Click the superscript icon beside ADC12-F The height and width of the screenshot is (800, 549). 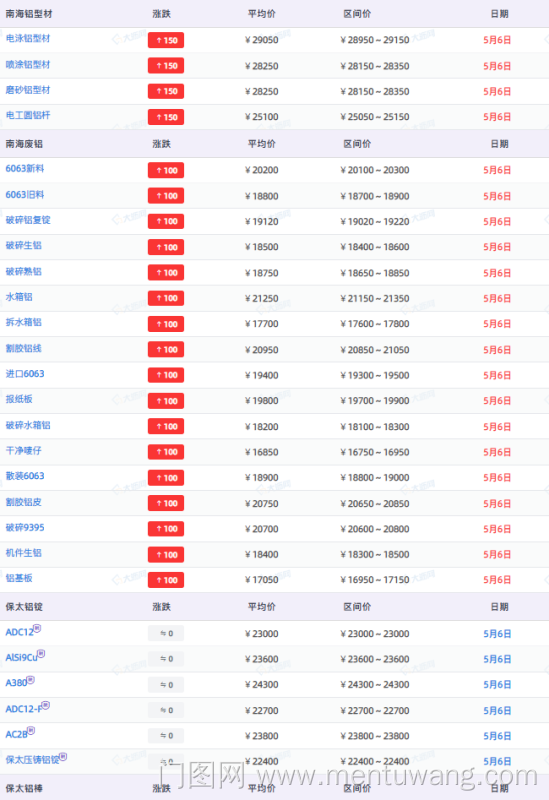tap(46, 705)
